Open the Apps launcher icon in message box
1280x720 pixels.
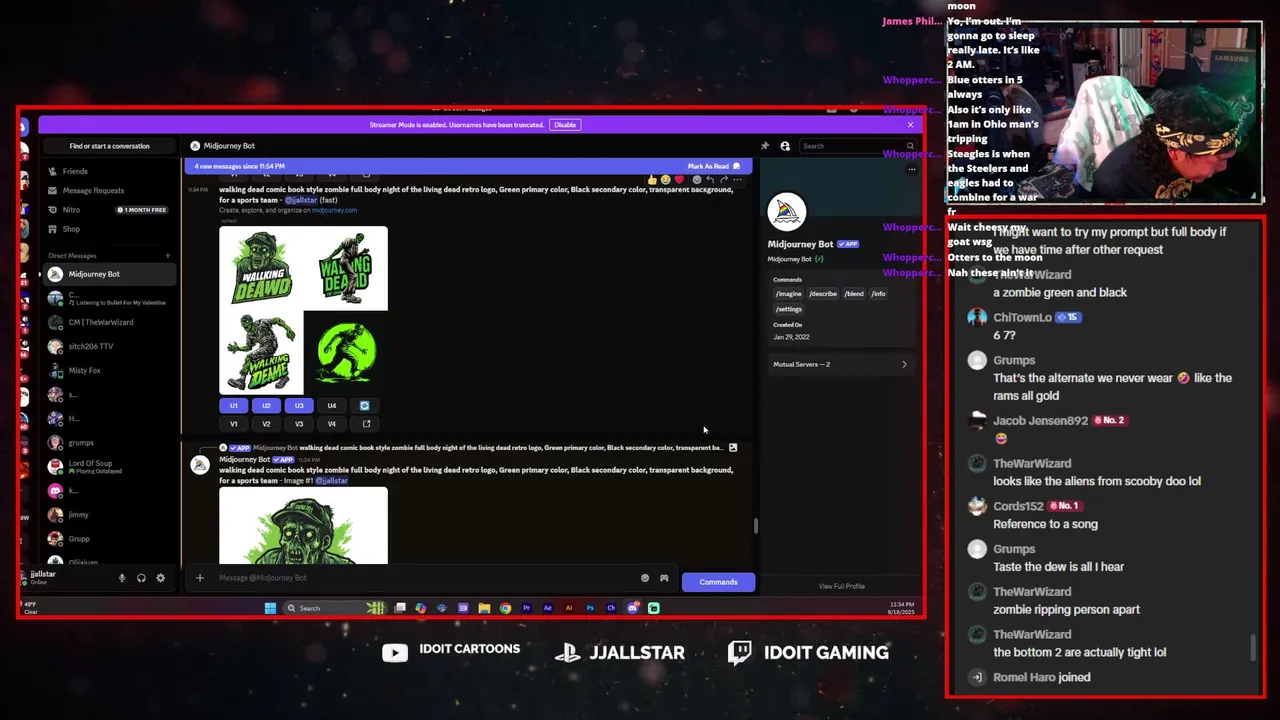[664, 578]
